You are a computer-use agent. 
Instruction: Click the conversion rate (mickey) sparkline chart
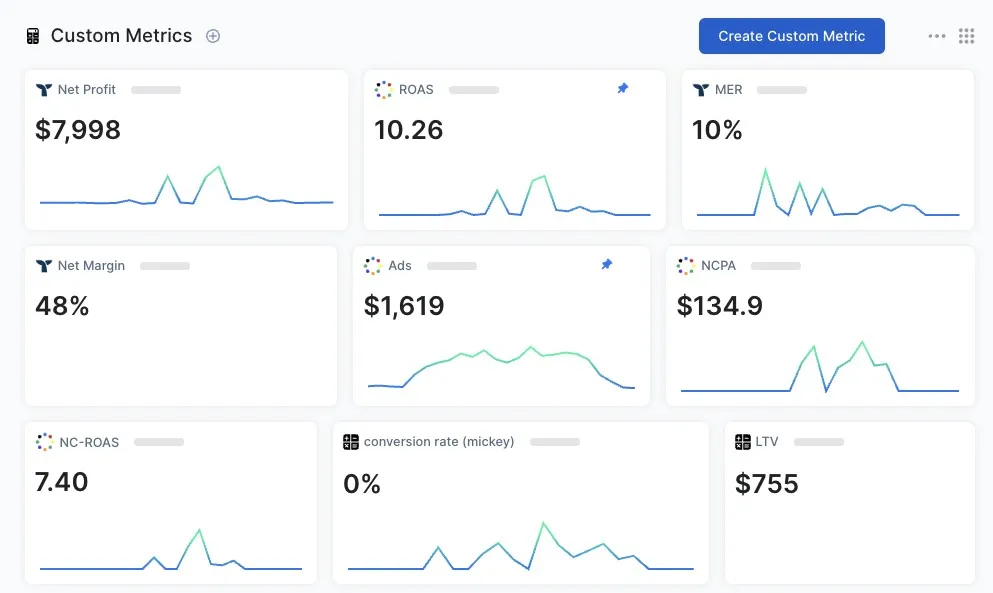[x=520, y=546]
